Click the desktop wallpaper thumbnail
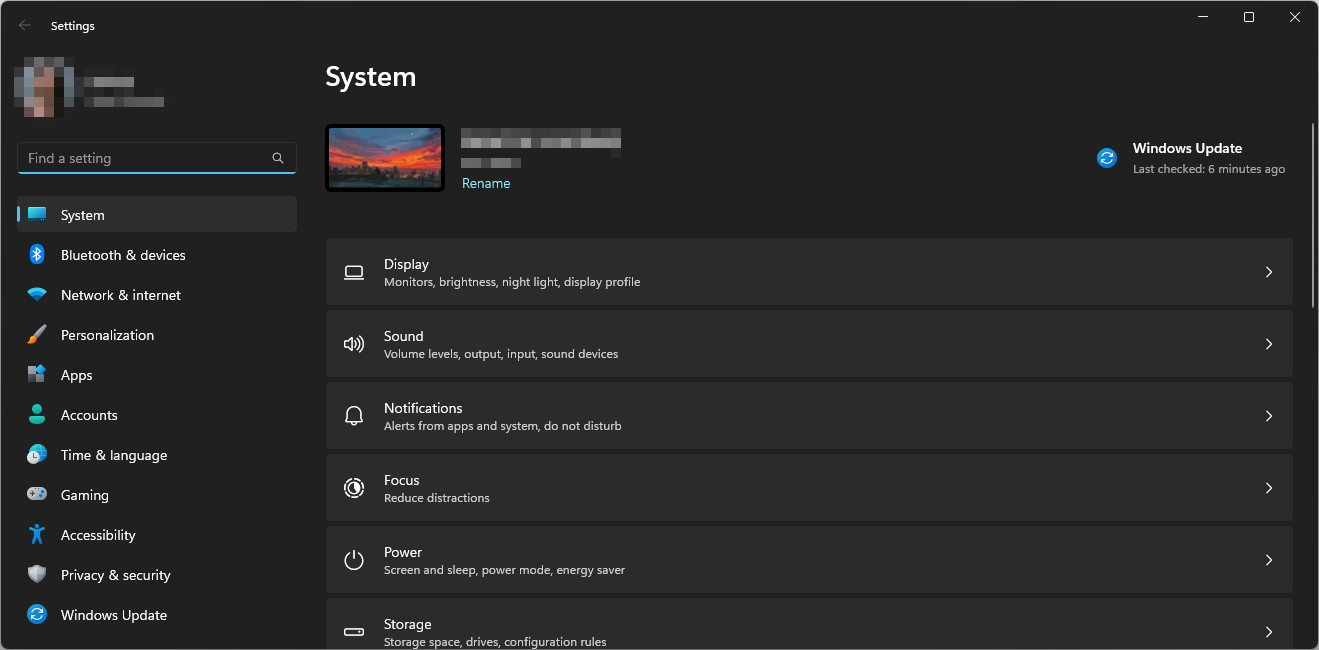The image size is (1319, 650). pyautogui.click(x=385, y=158)
